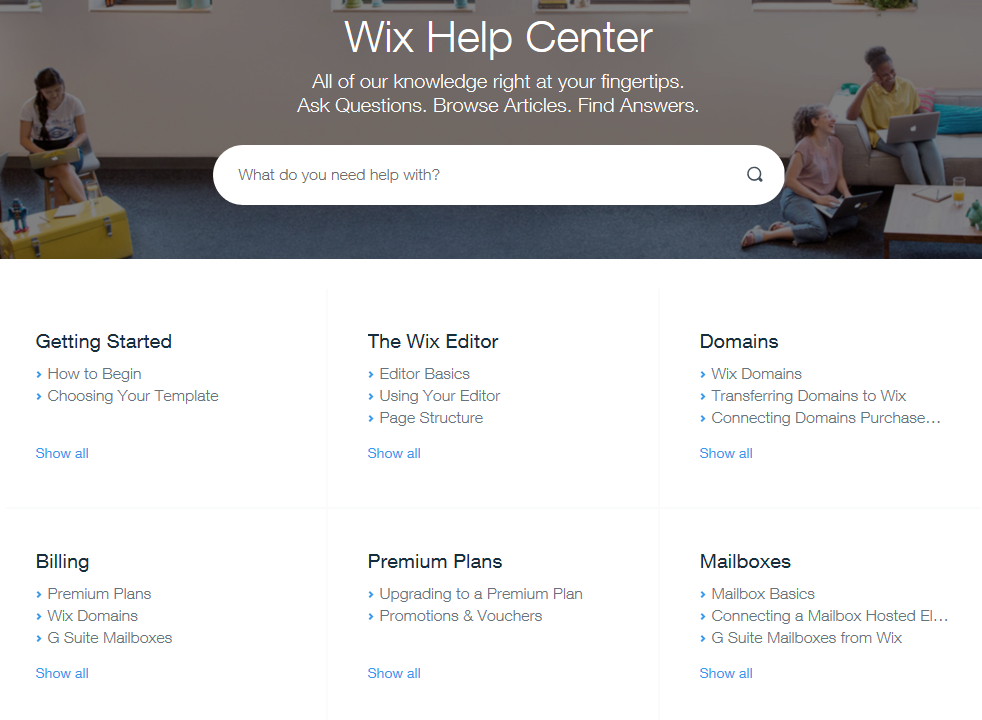Show all Mailboxes topics
The height and width of the screenshot is (720, 982).
726,673
